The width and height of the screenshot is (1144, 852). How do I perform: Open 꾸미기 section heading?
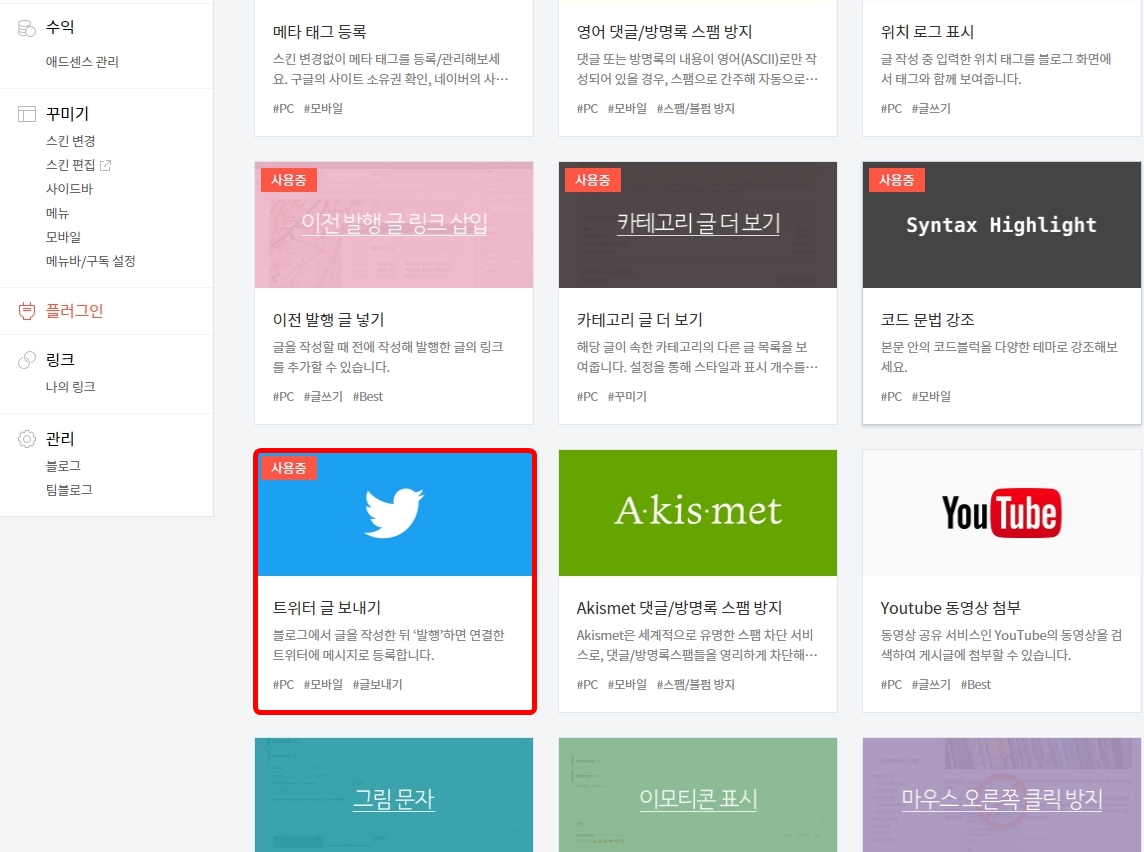(x=67, y=114)
